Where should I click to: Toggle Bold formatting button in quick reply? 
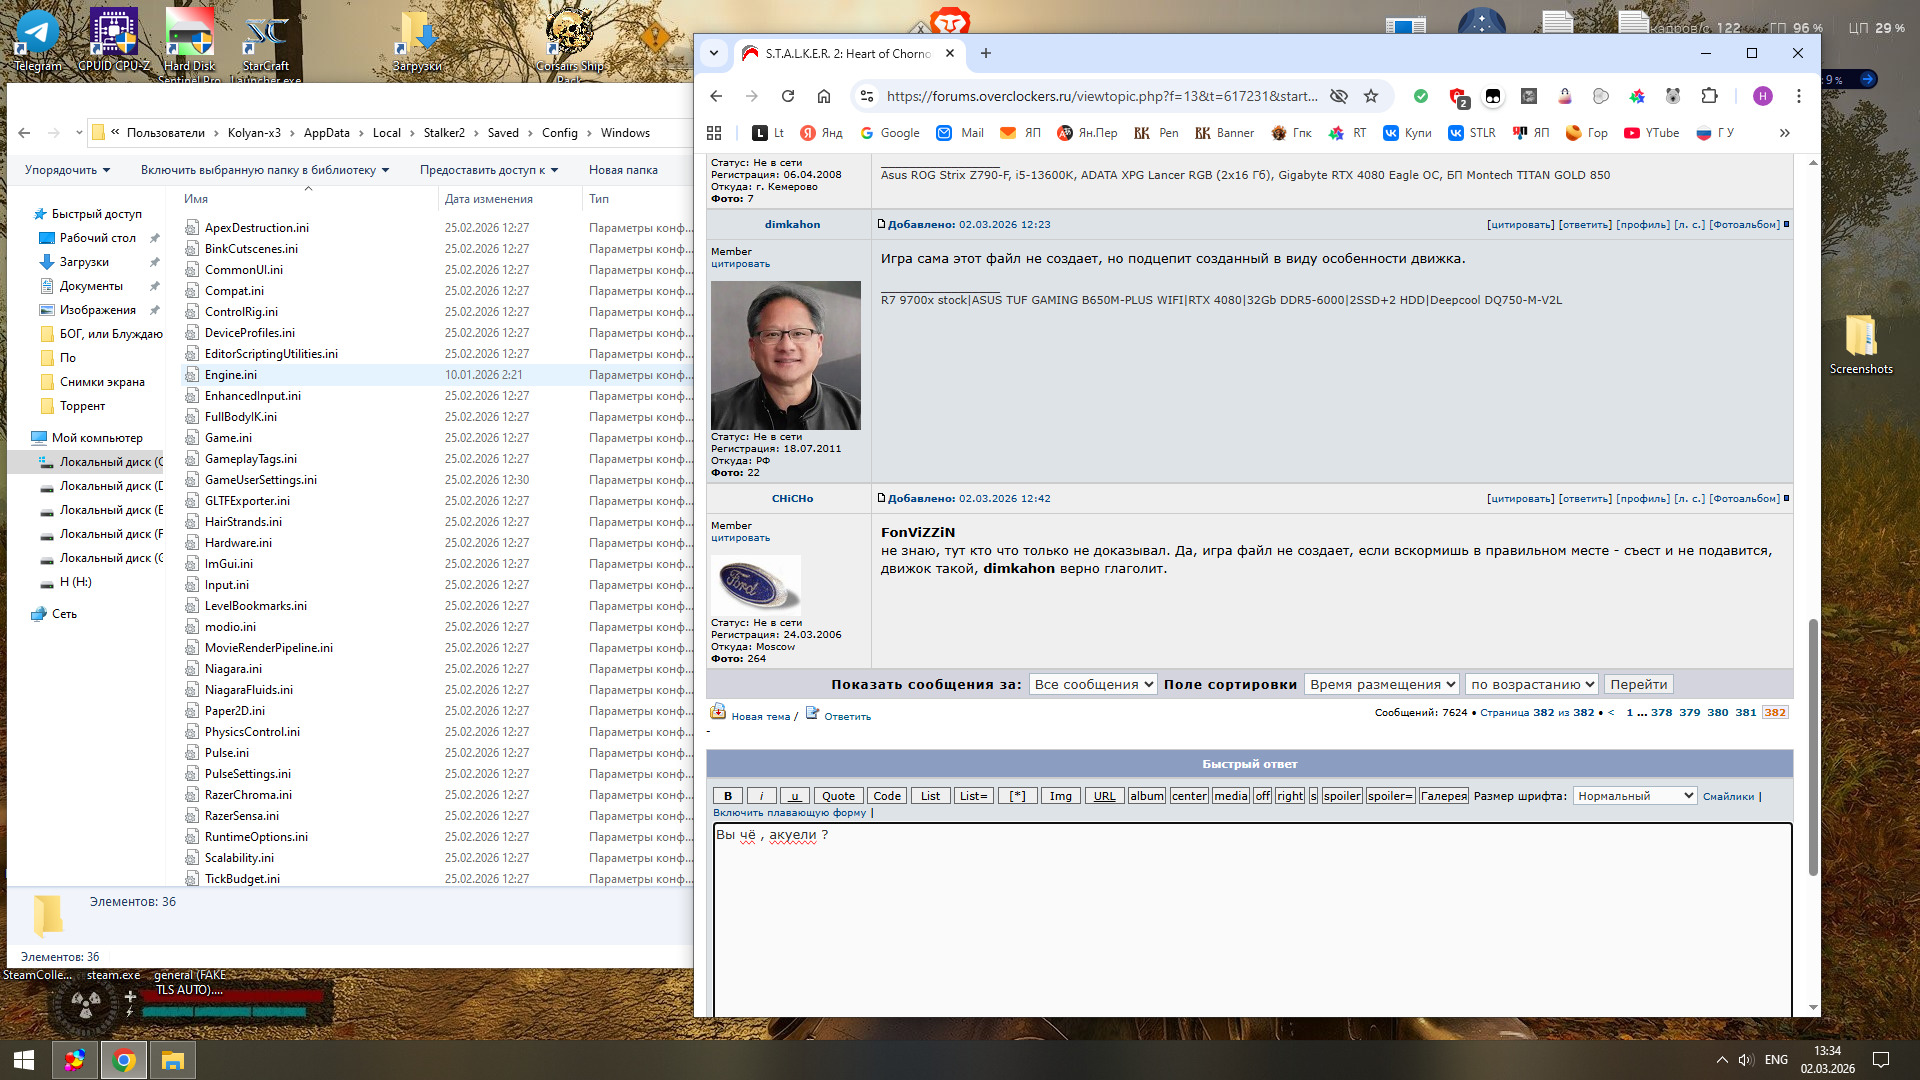click(x=728, y=796)
